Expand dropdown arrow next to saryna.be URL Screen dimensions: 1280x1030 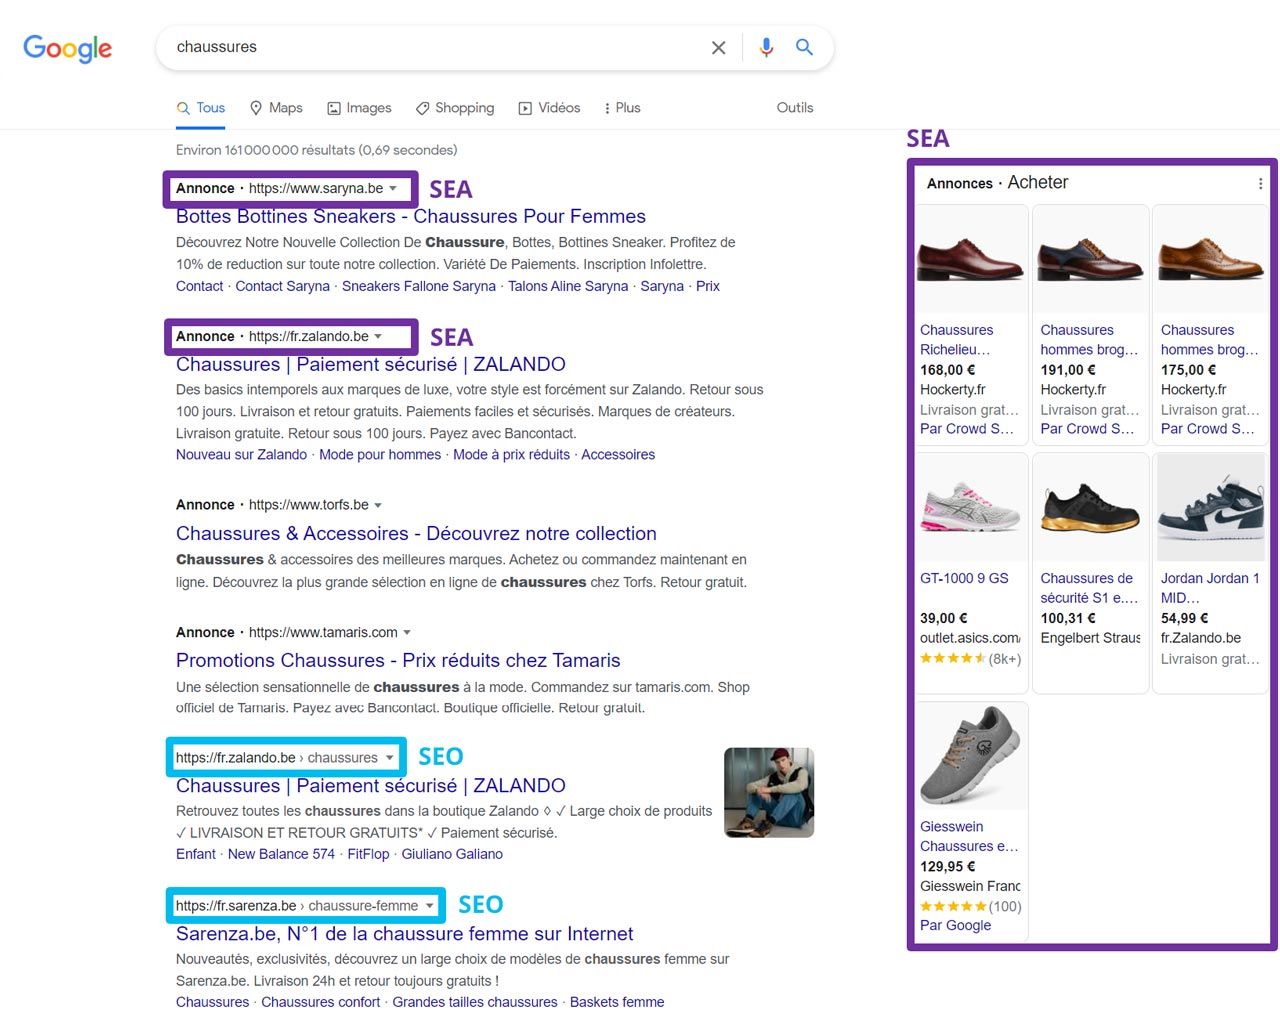click(393, 188)
